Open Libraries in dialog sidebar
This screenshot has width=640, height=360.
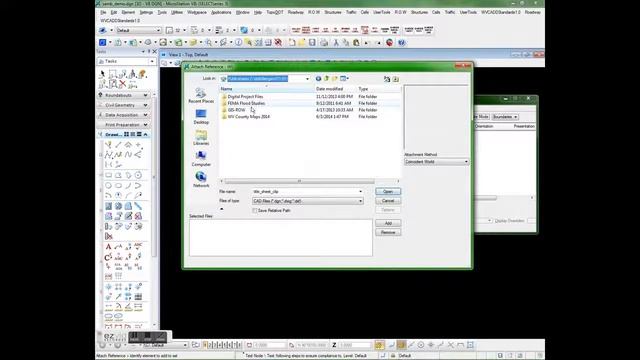click(201, 138)
